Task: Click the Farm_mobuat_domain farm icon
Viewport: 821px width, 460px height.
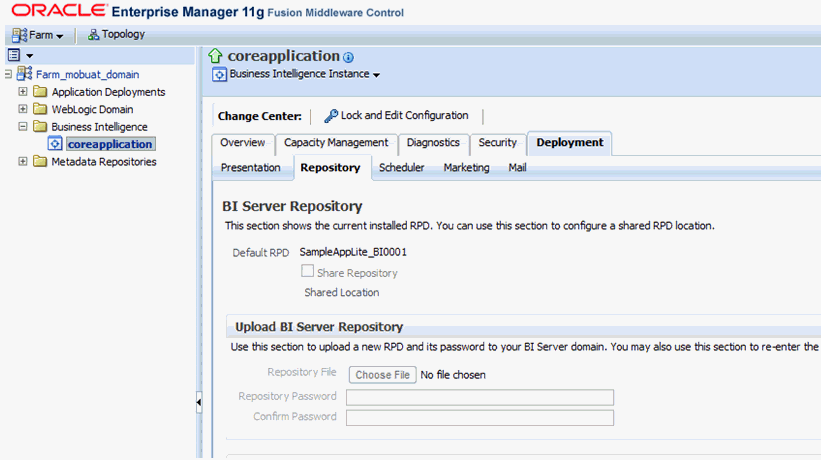Action: 24,74
